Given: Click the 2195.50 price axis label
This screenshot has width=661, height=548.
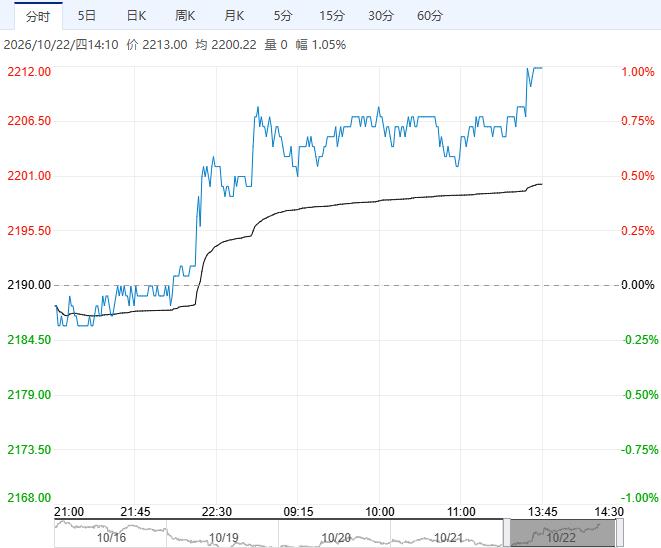Looking at the screenshot, I should (29, 231).
